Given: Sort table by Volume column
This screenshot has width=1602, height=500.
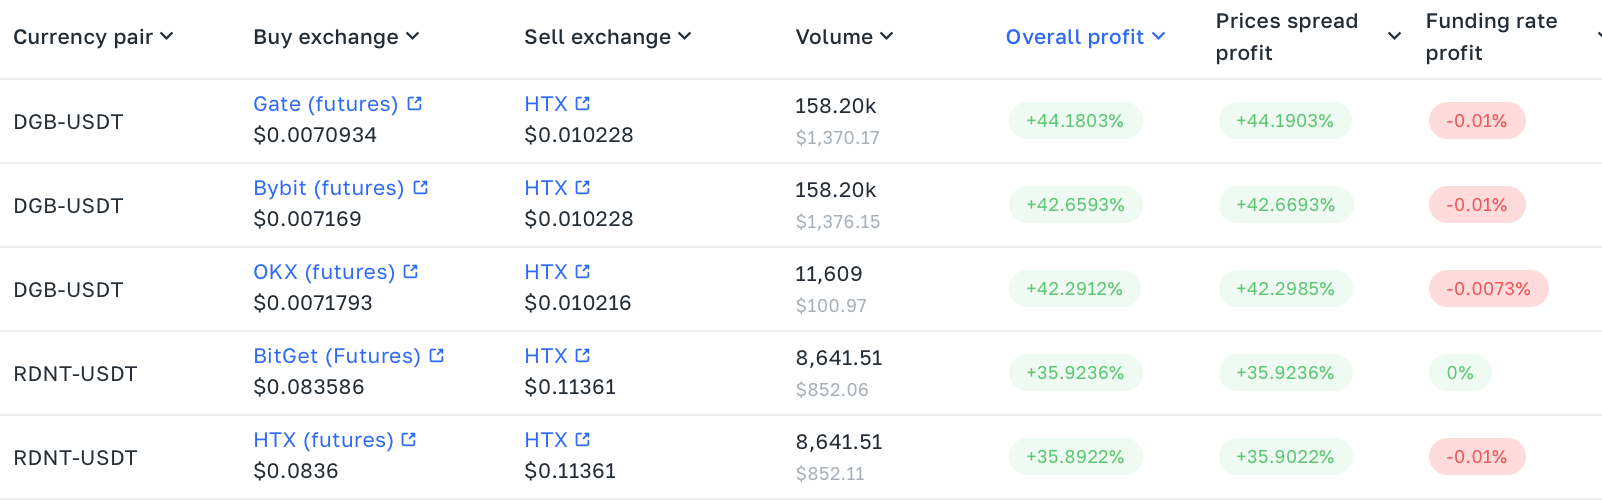Looking at the screenshot, I should tap(844, 37).
